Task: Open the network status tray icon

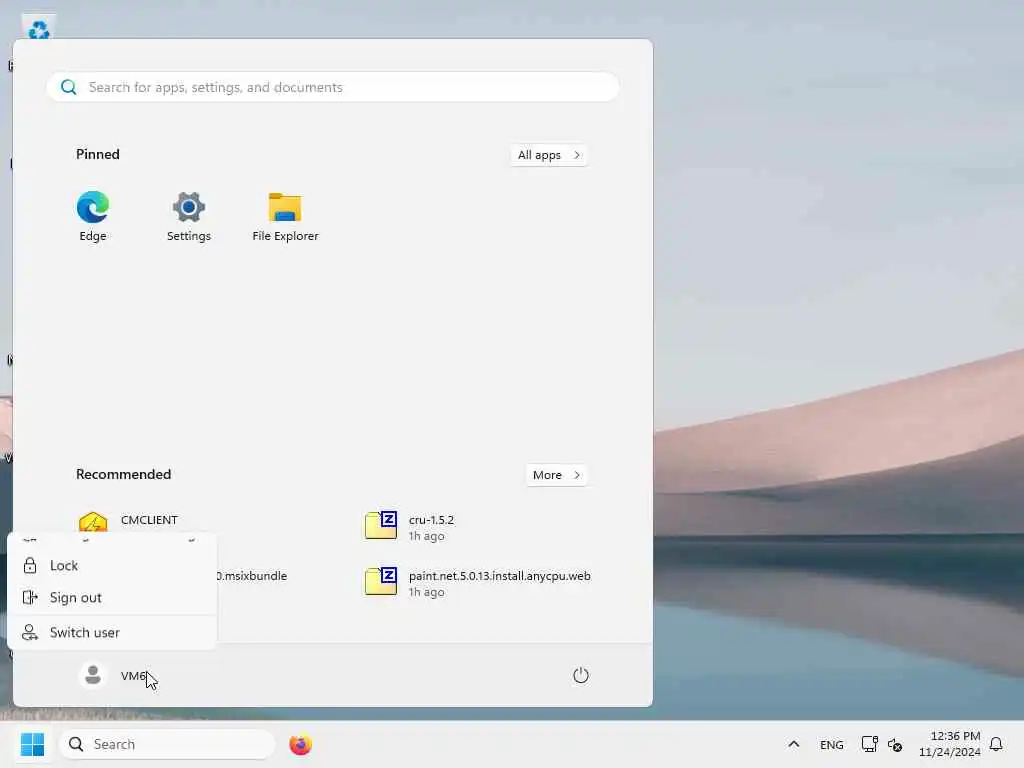Action: [x=869, y=744]
